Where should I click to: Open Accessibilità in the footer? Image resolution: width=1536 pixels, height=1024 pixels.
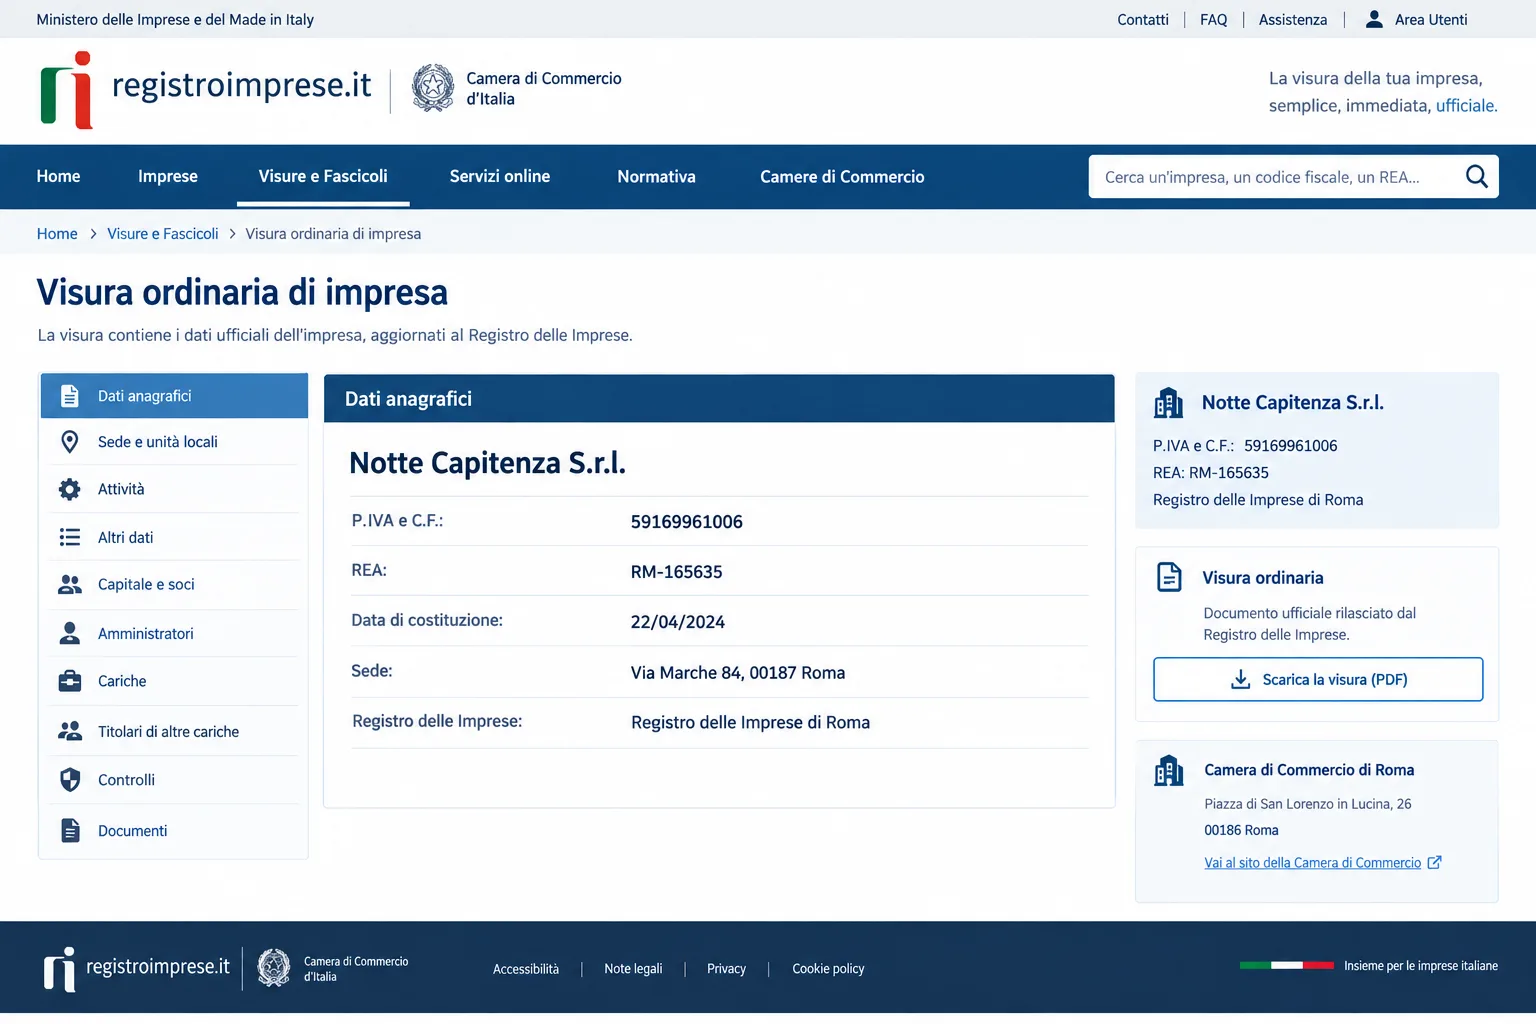[x=526, y=969]
